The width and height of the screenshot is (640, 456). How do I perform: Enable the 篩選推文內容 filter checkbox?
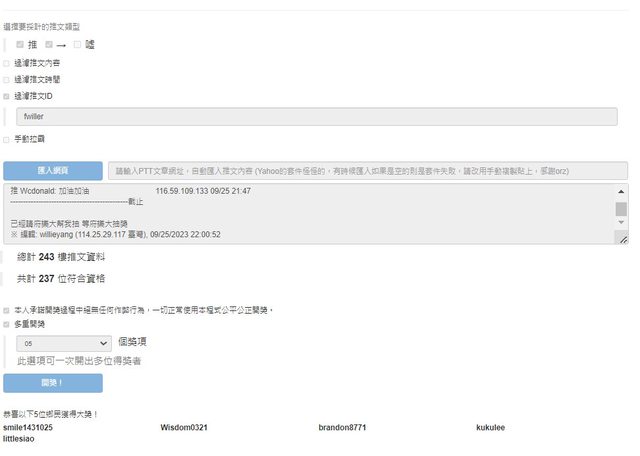pos(6,63)
